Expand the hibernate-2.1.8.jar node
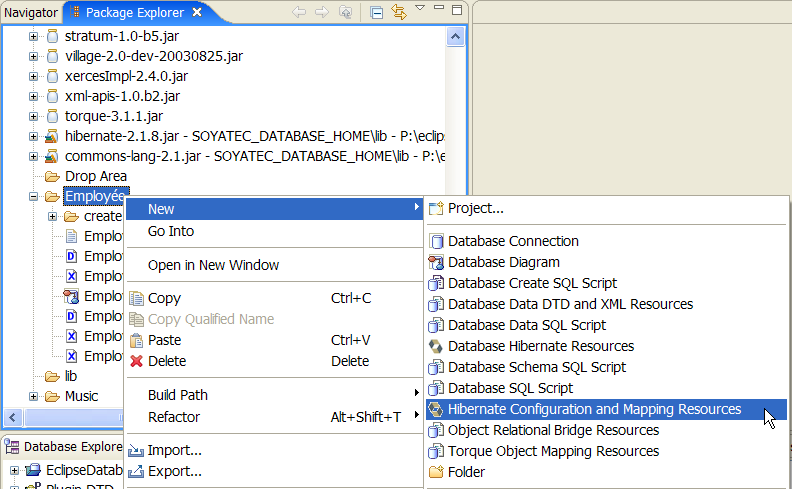This screenshot has height=489, width=792. tap(33, 136)
